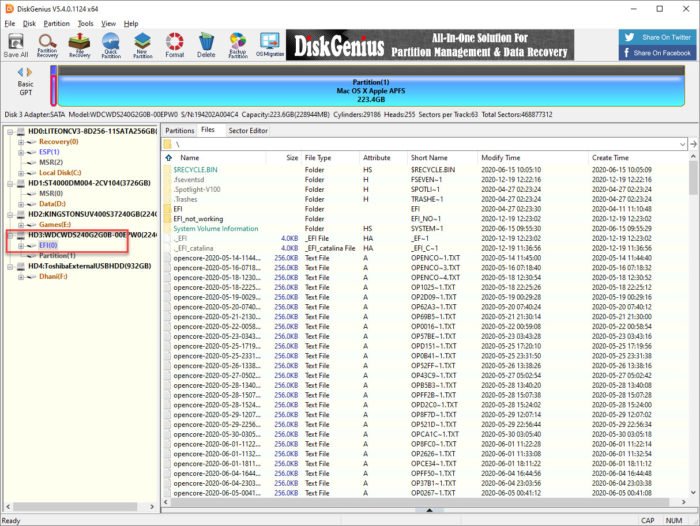Expand the Local Disk(C:) node
The height and width of the screenshot is (526, 700).
point(21,173)
